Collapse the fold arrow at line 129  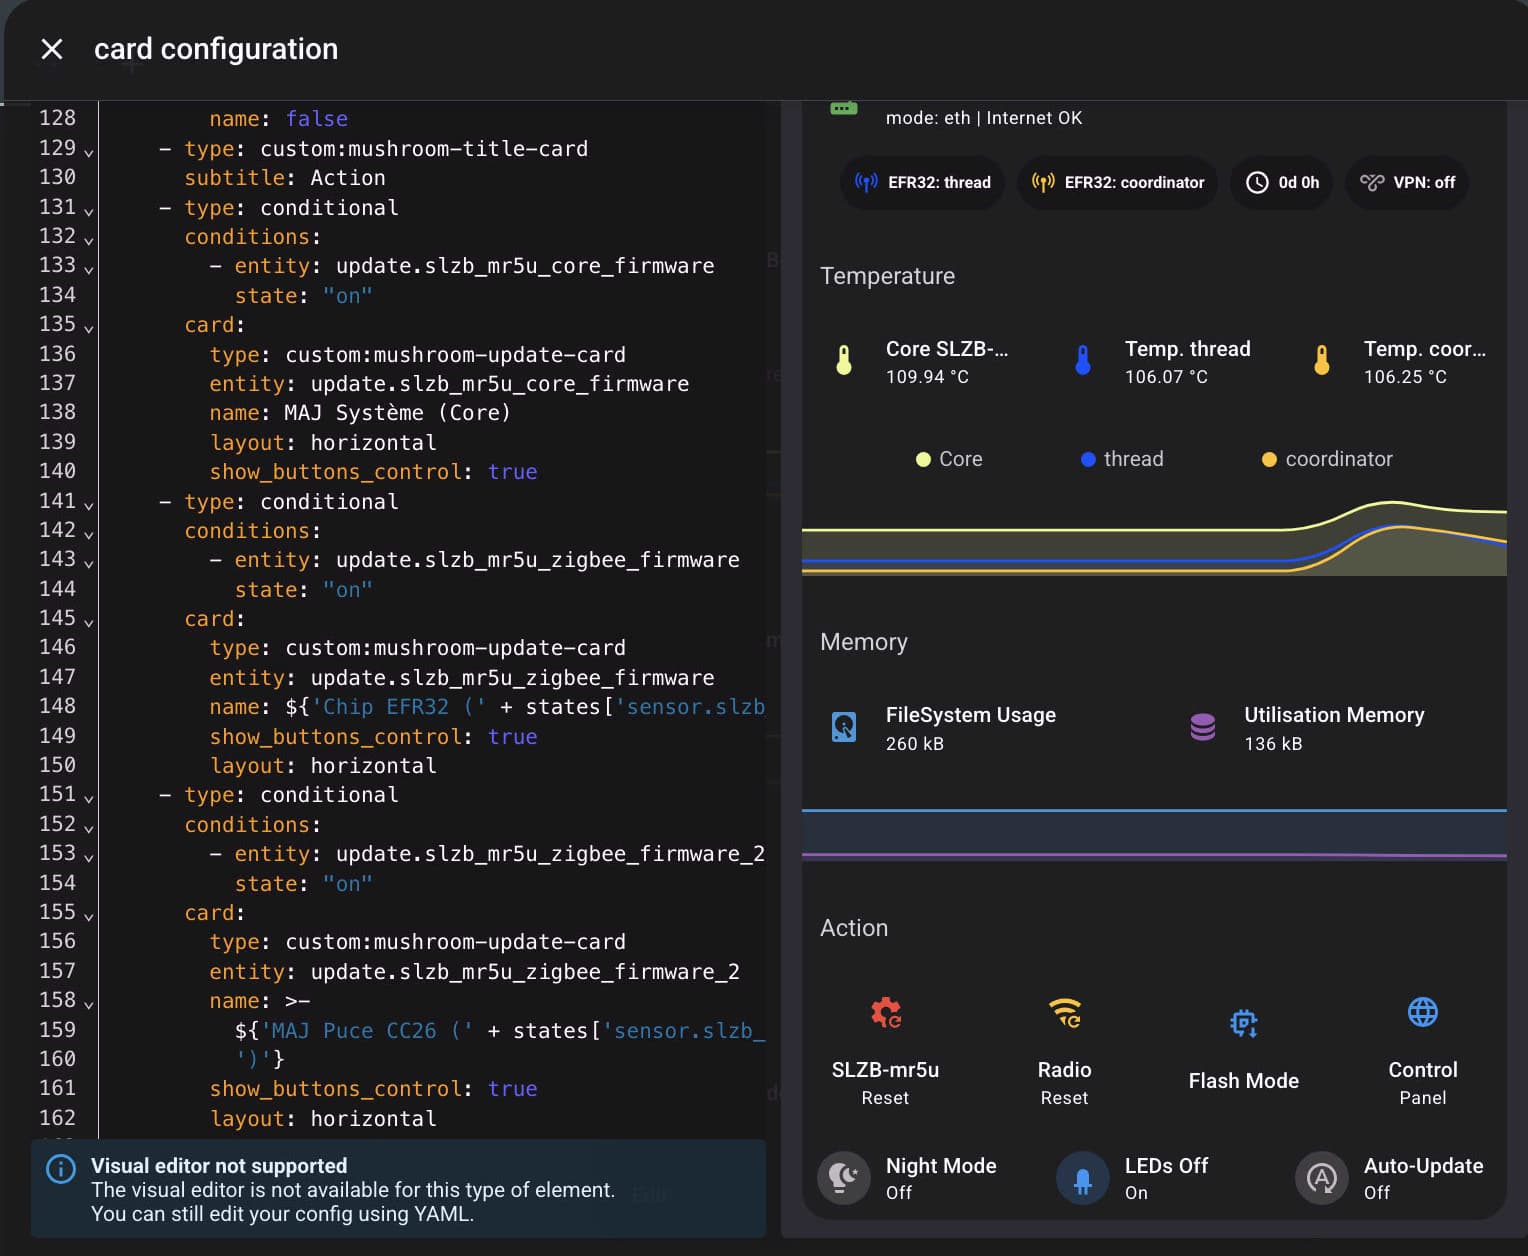89,152
